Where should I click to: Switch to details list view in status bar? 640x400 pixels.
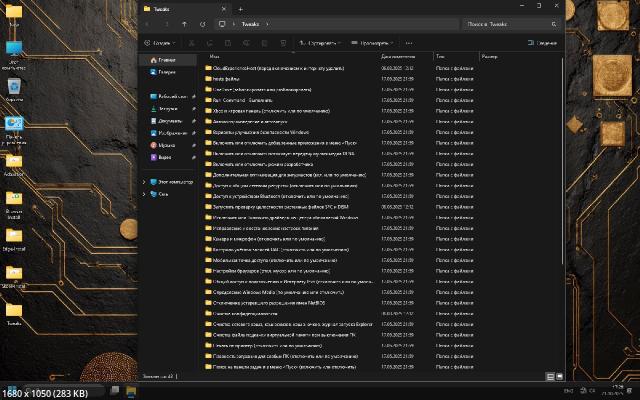(549, 376)
